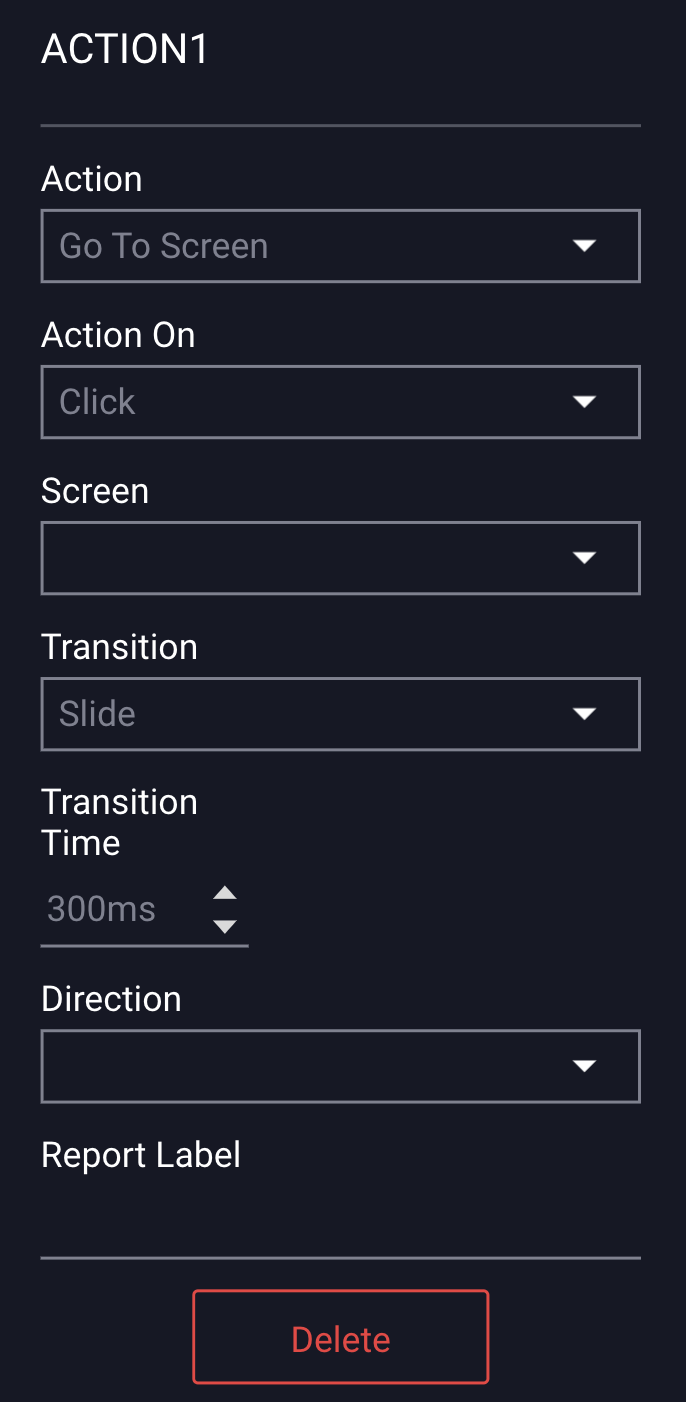Click the Delete button
Image resolution: width=686 pixels, height=1402 pixels.
click(x=340, y=1337)
